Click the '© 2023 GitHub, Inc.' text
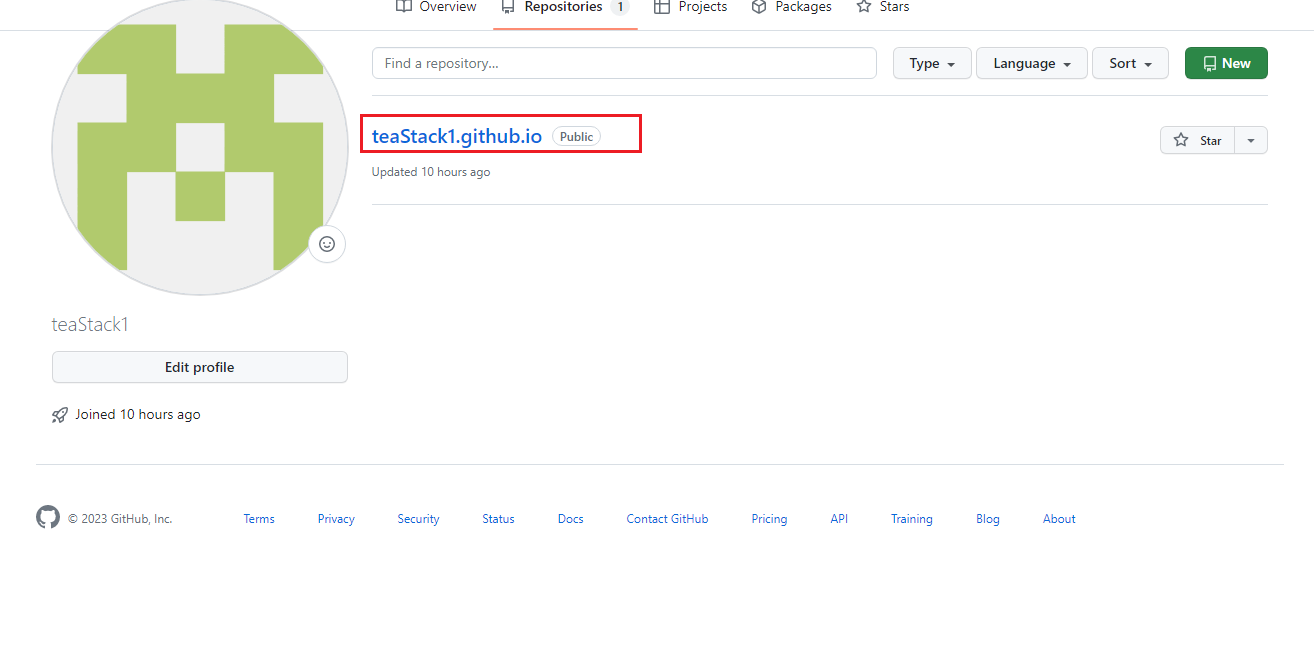1314x671 pixels. (x=120, y=519)
